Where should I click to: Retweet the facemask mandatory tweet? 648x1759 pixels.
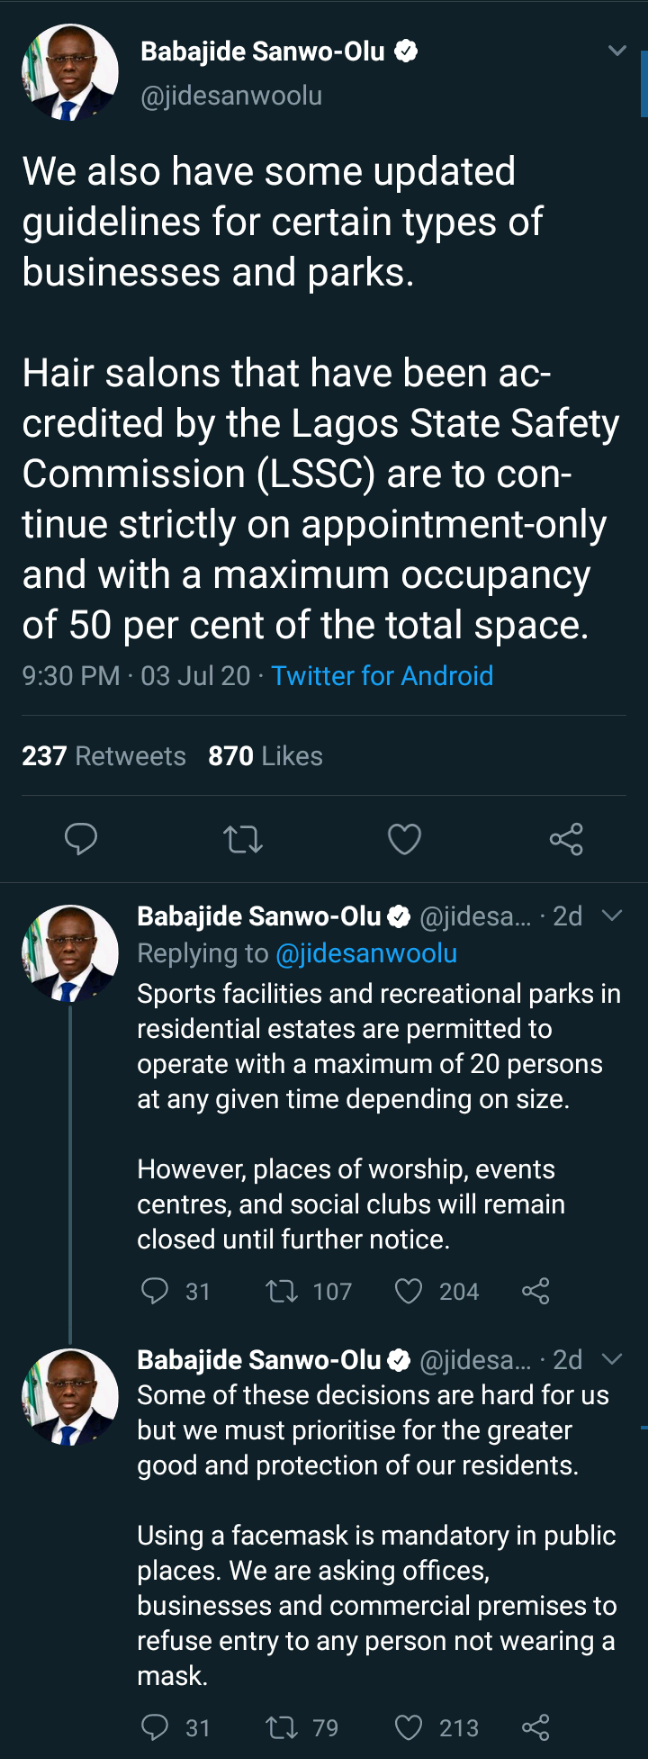[x=282, y=1727]
